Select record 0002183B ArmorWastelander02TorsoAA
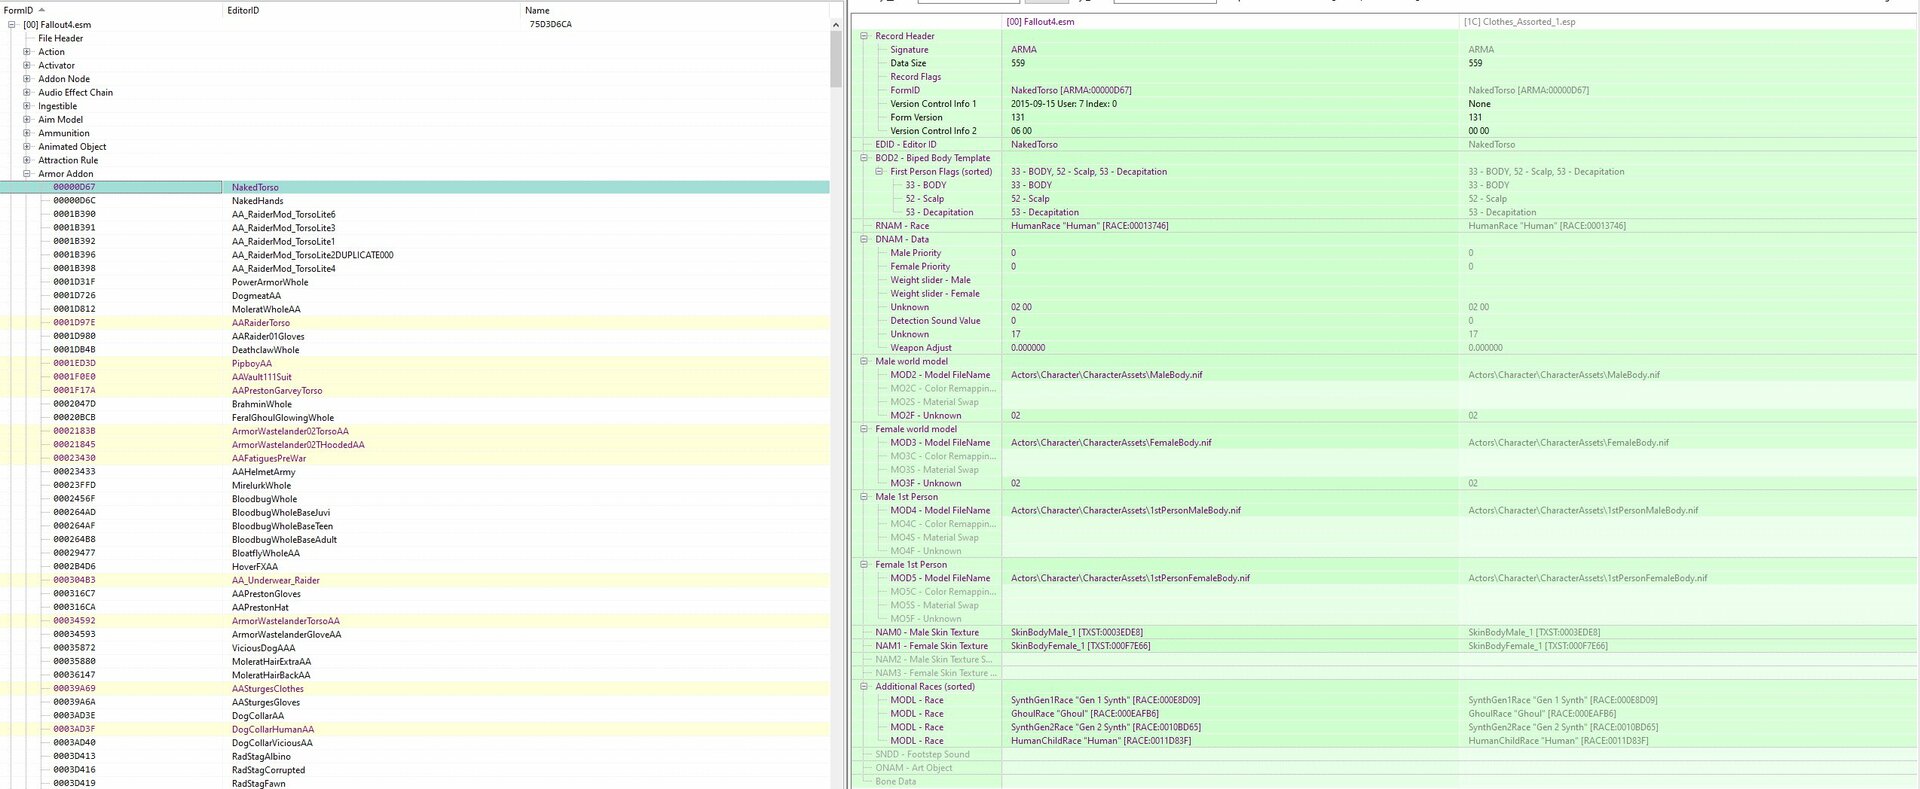 [415, 431]
